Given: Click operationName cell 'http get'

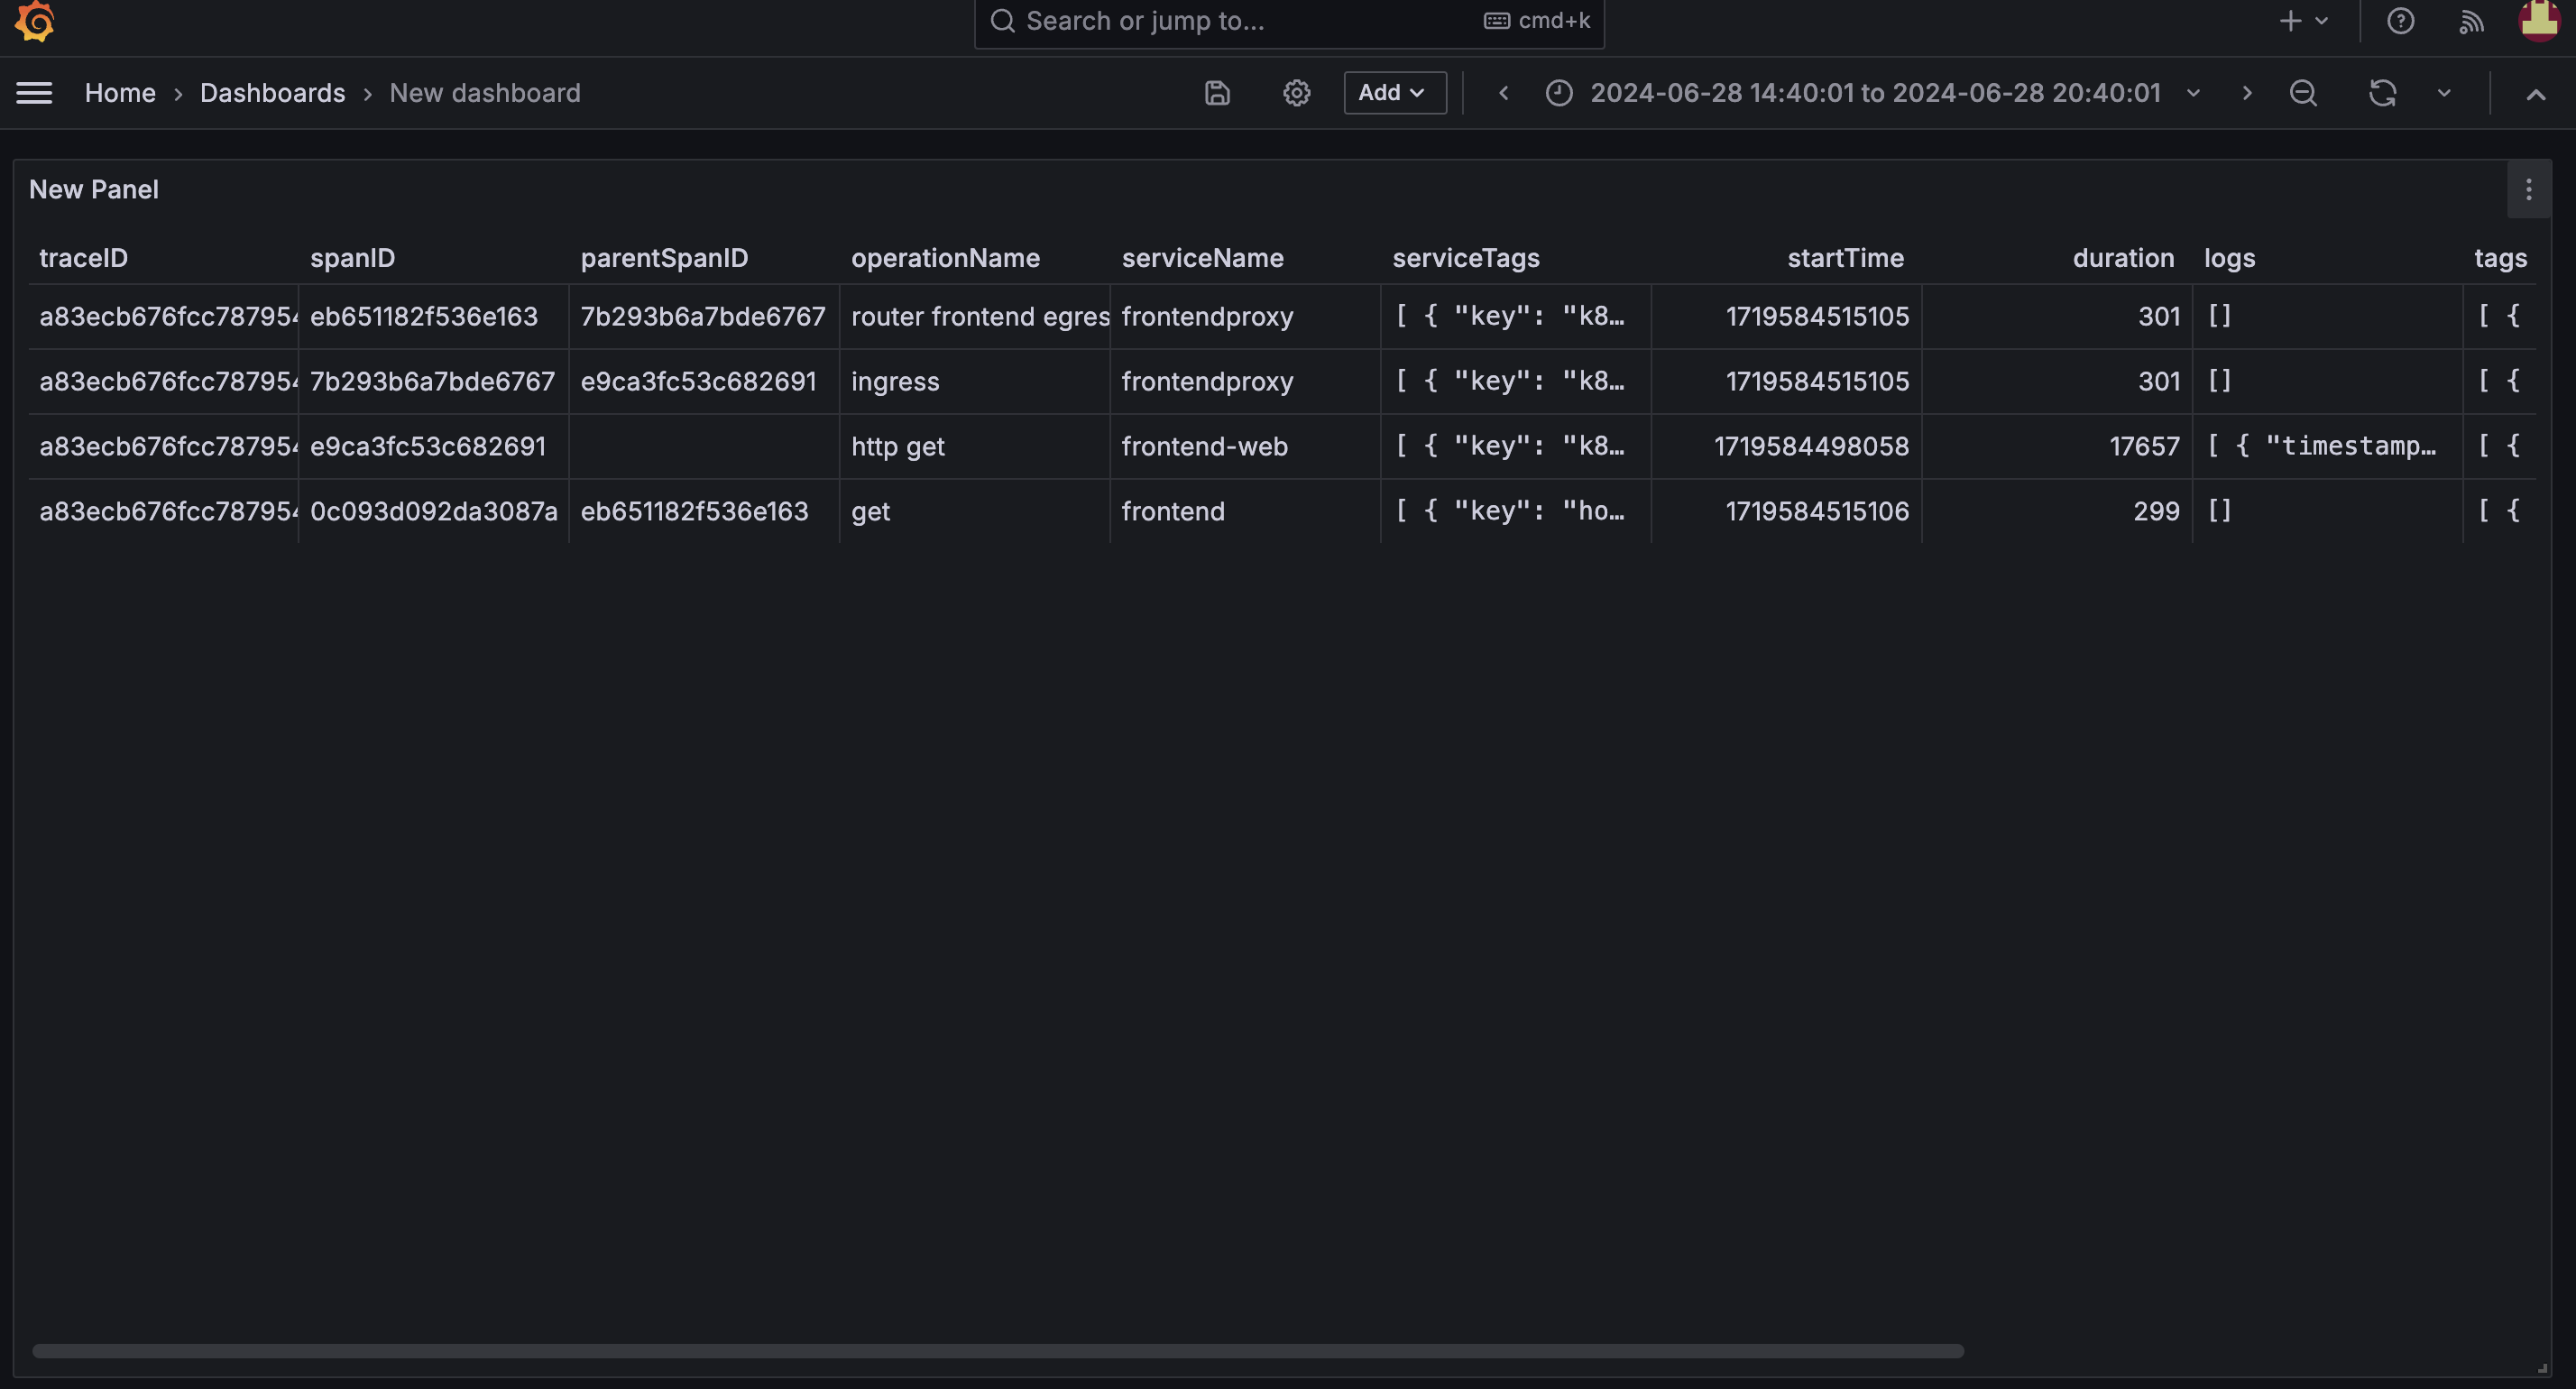Looking at the screenshot, I should point(975,446).
